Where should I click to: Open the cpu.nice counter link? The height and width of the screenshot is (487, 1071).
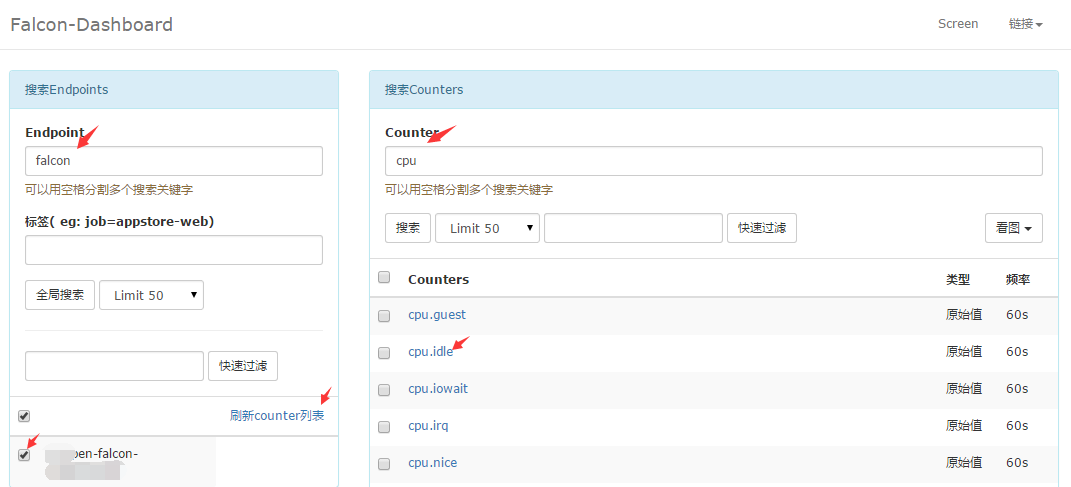(432, 463)
